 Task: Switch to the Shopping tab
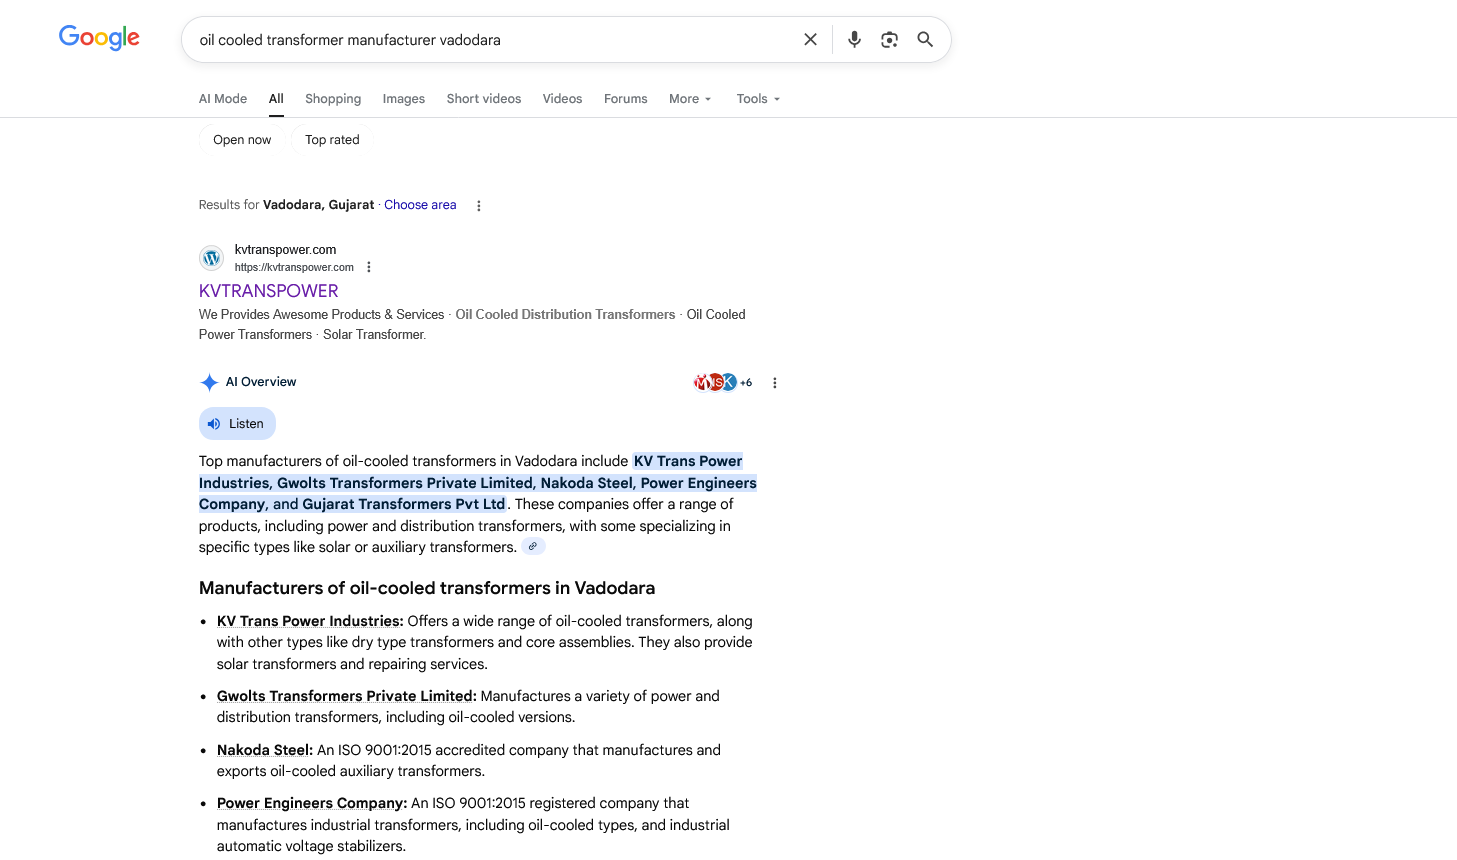click(333, 99)
